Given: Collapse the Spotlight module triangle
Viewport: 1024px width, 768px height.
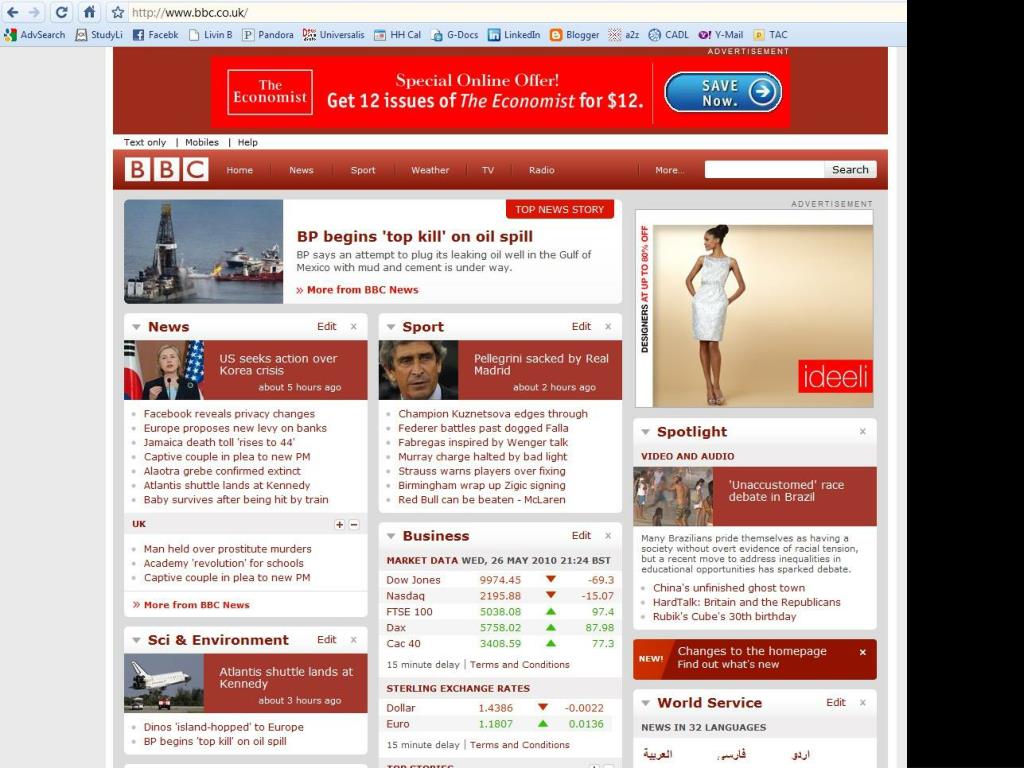Looking at the screenshot, I should pyautogui.click(x=645, y=432).
